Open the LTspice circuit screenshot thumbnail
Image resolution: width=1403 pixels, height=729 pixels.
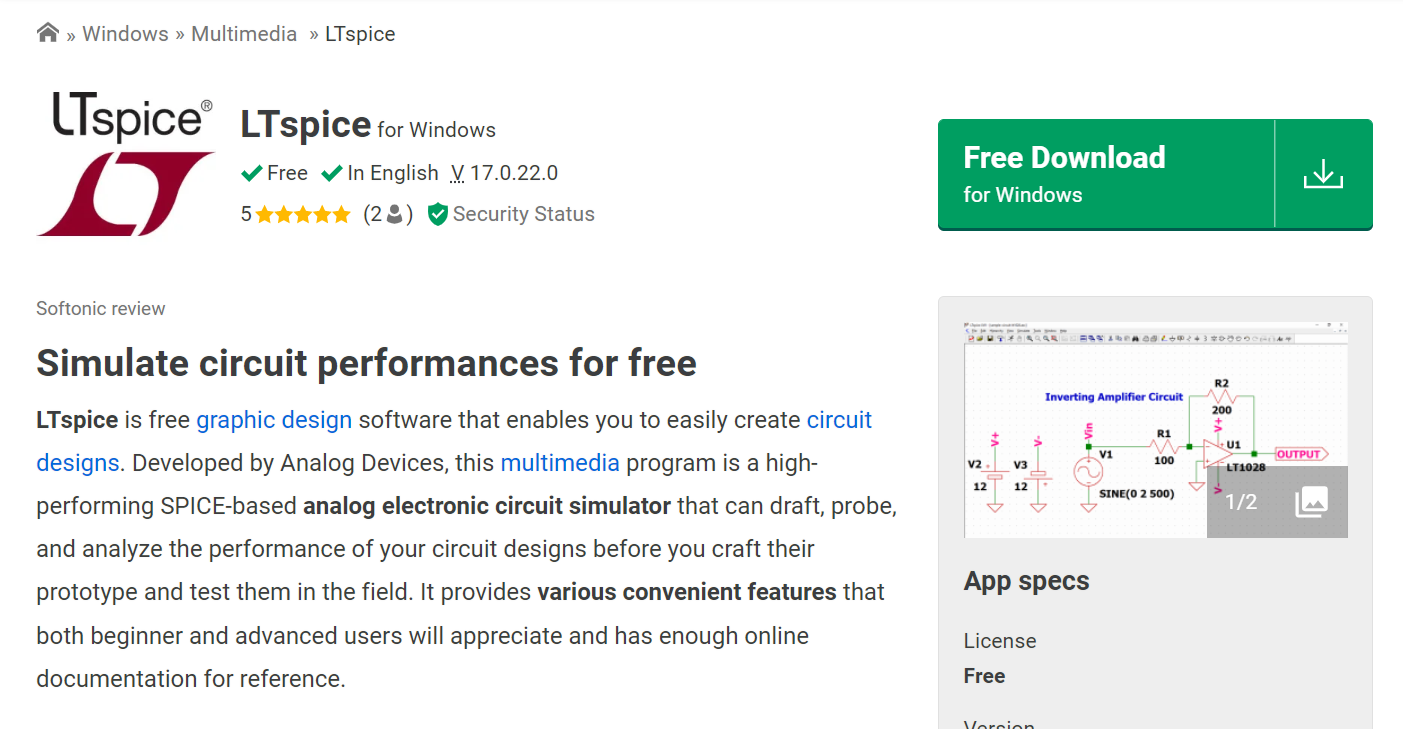(1155, 429)
